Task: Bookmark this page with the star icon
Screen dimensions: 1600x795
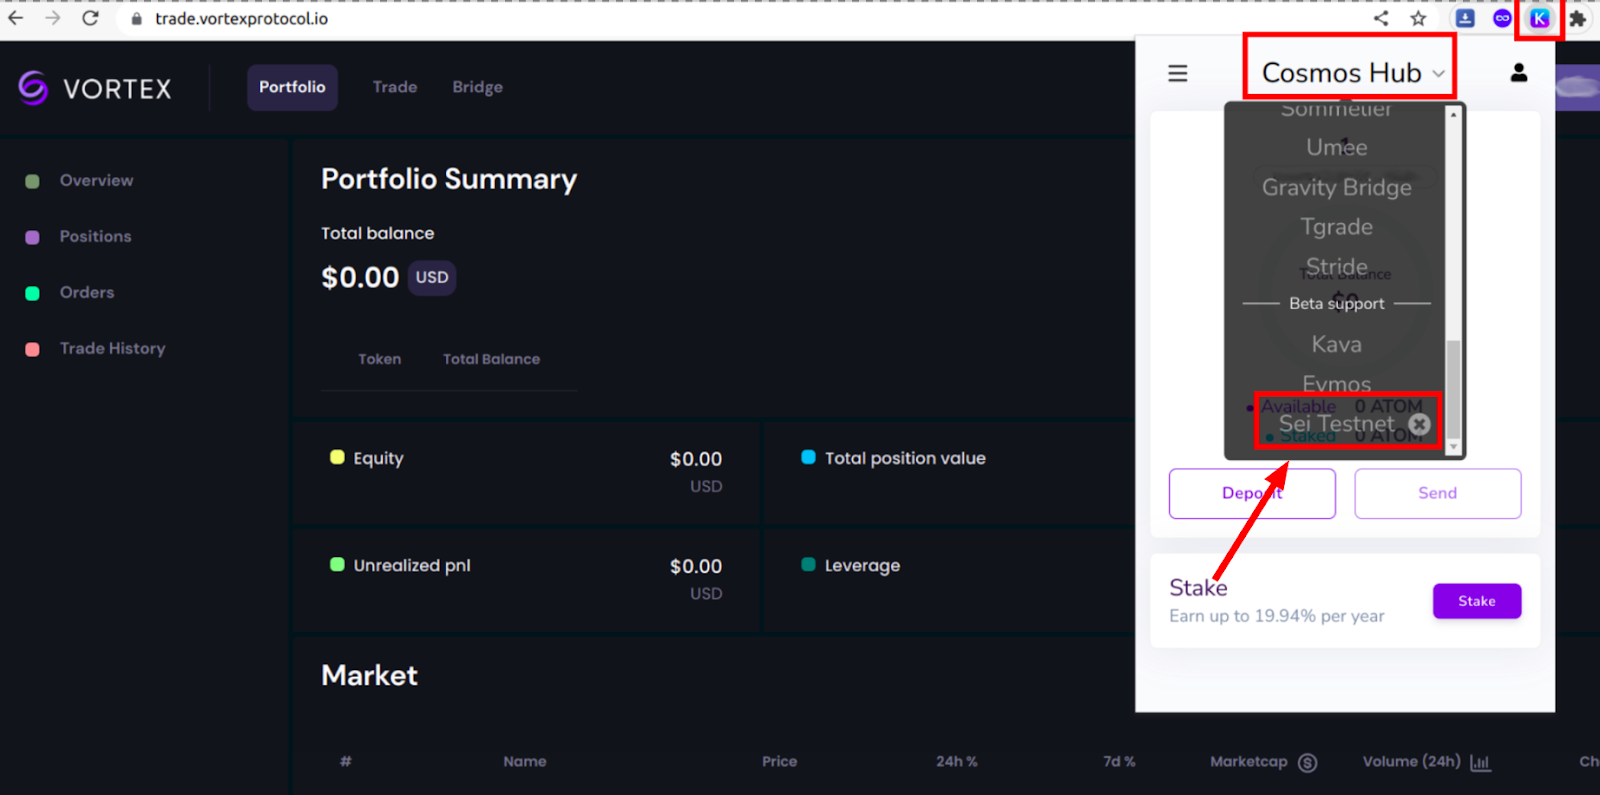Action: pos(1418,18)
